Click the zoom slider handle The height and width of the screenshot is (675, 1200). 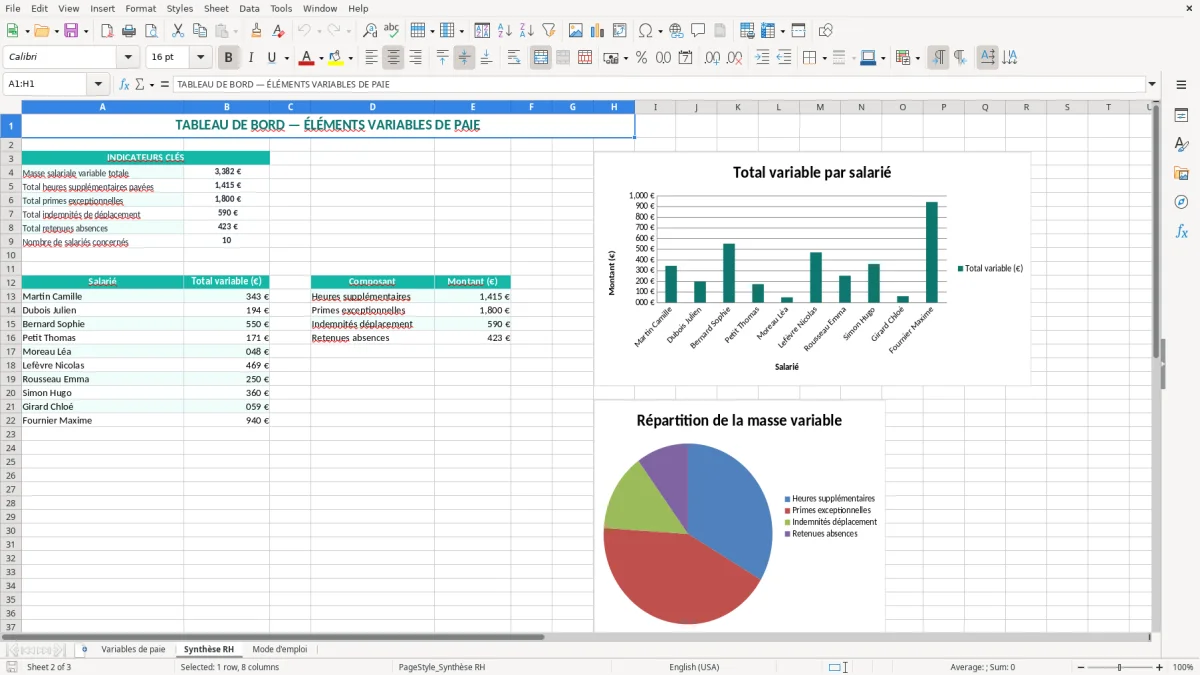click(x=1120, y=667)
